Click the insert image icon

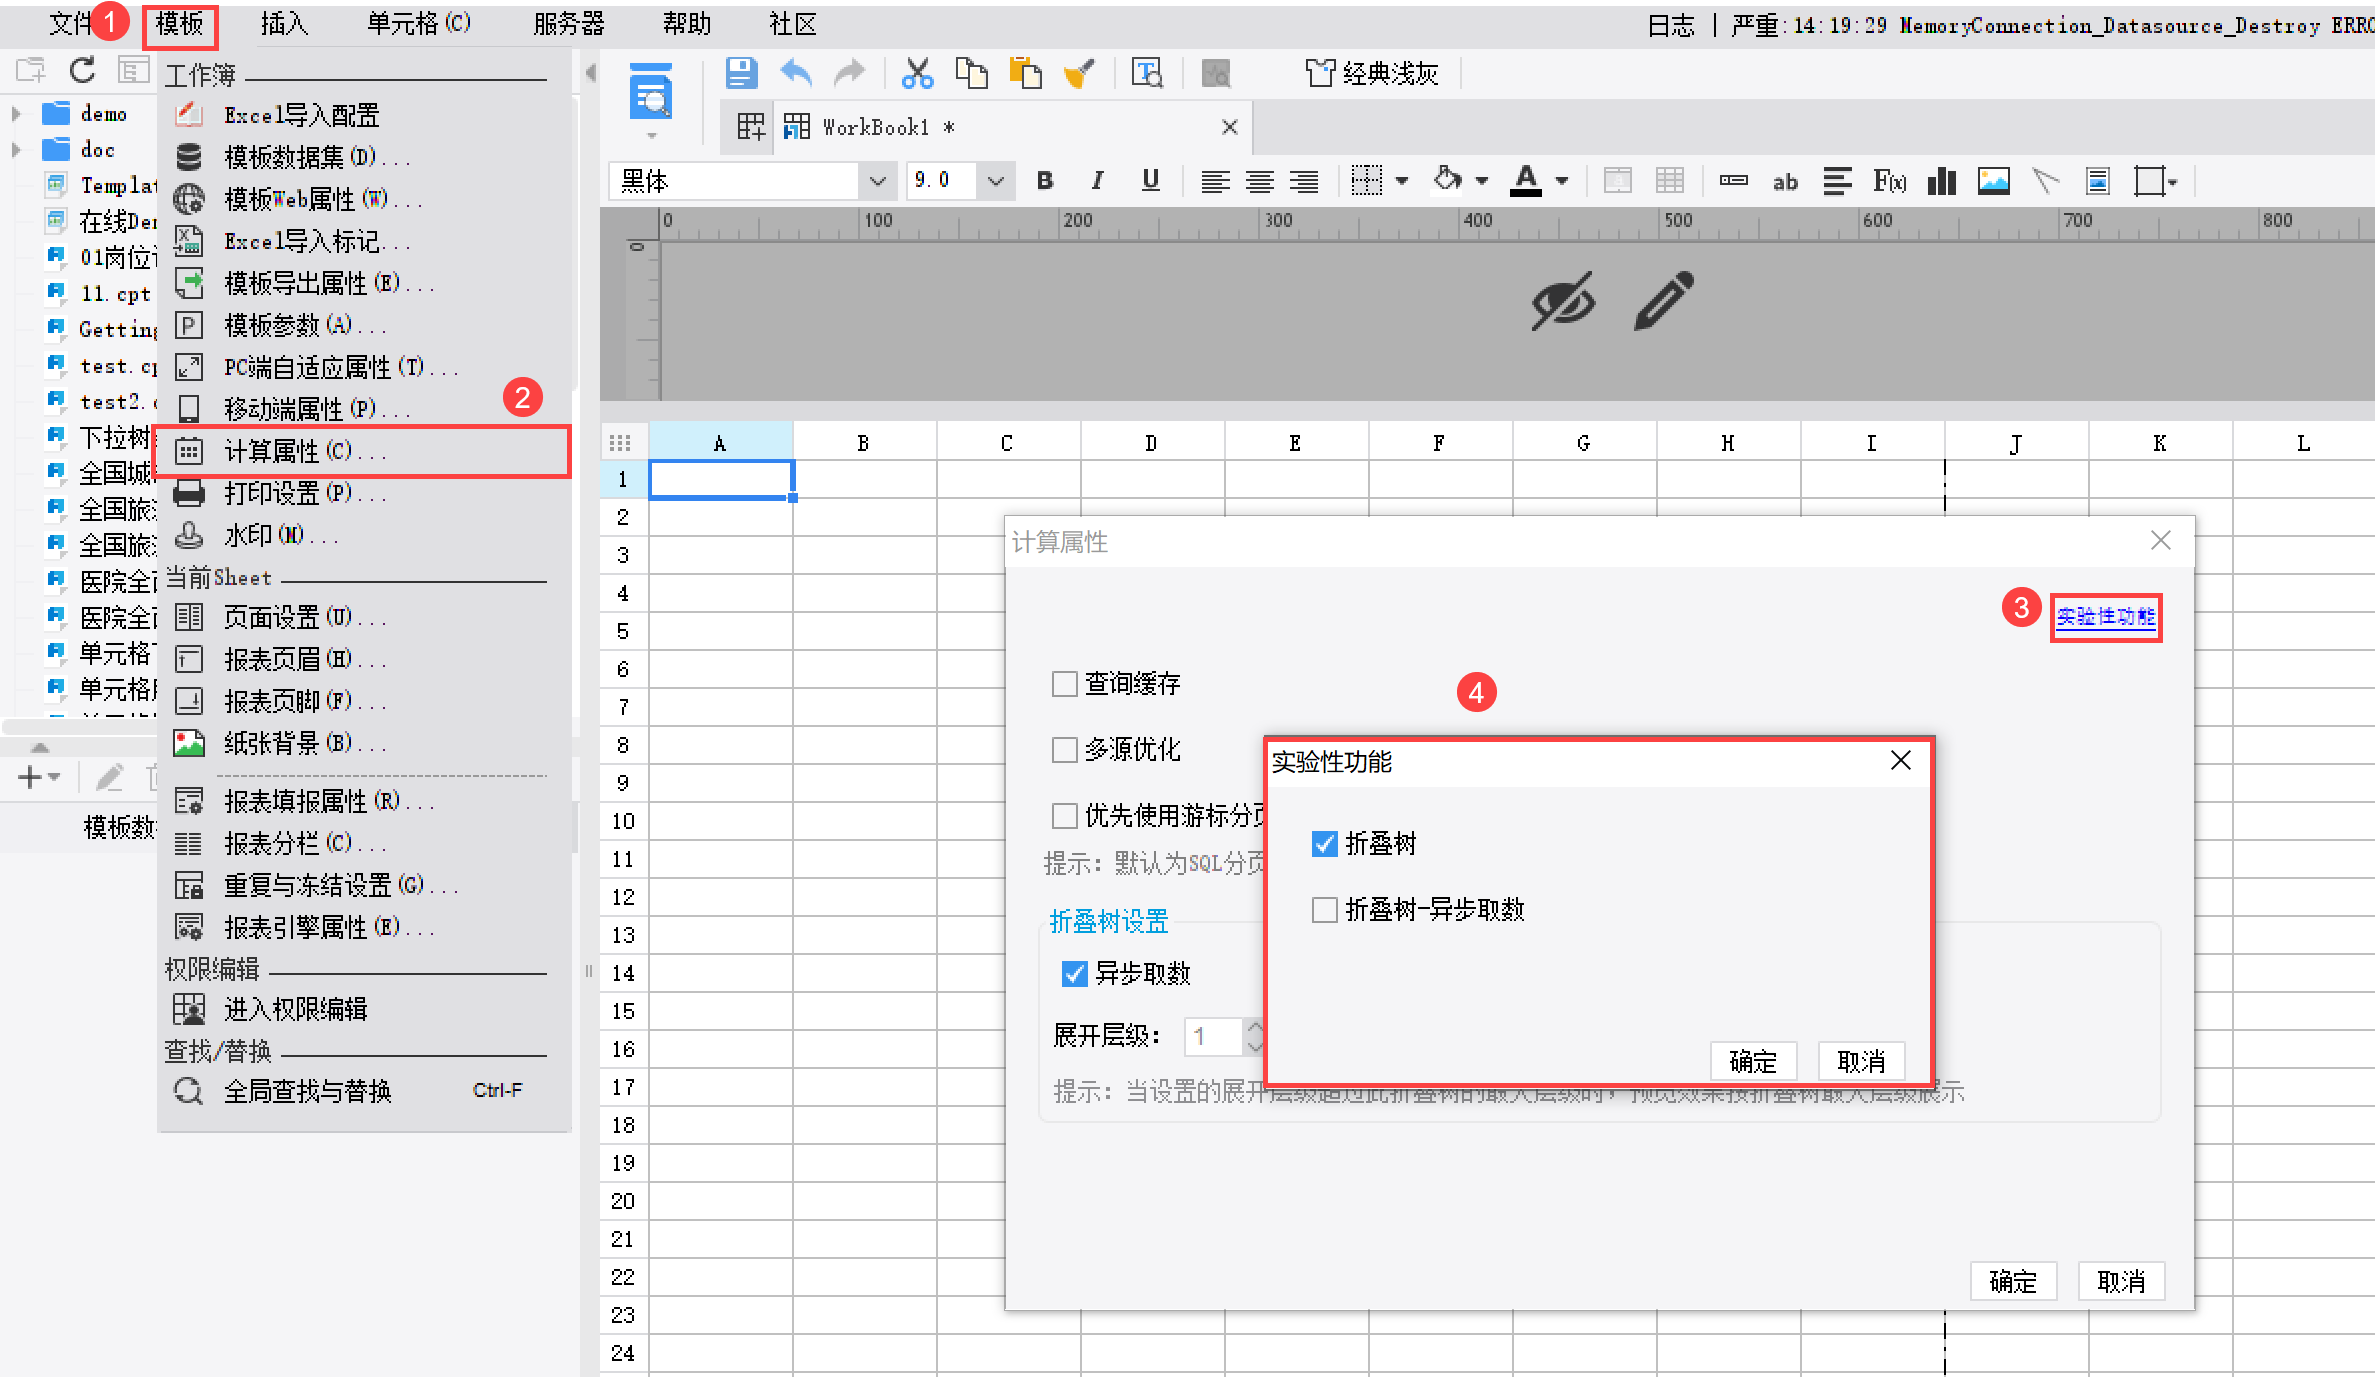coord(1993,181)
